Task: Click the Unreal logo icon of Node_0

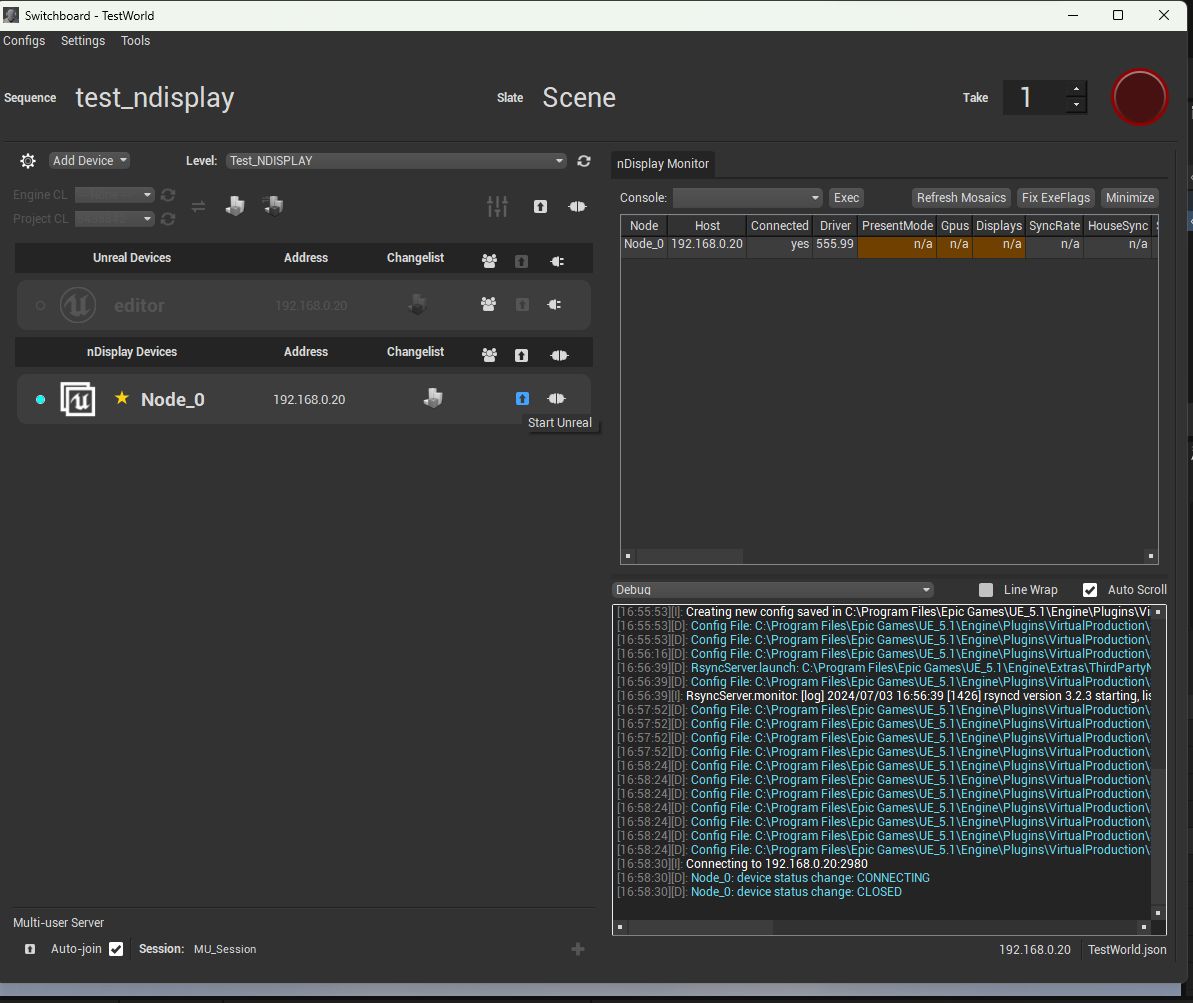Action: [78, 399]
